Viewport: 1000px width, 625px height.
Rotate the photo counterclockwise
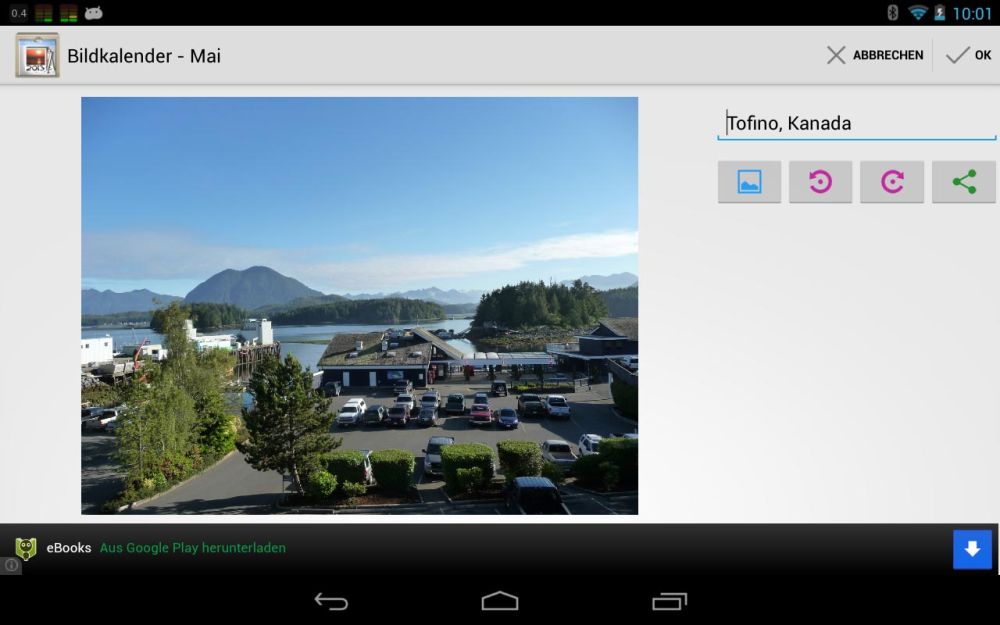tap(820, 182)
